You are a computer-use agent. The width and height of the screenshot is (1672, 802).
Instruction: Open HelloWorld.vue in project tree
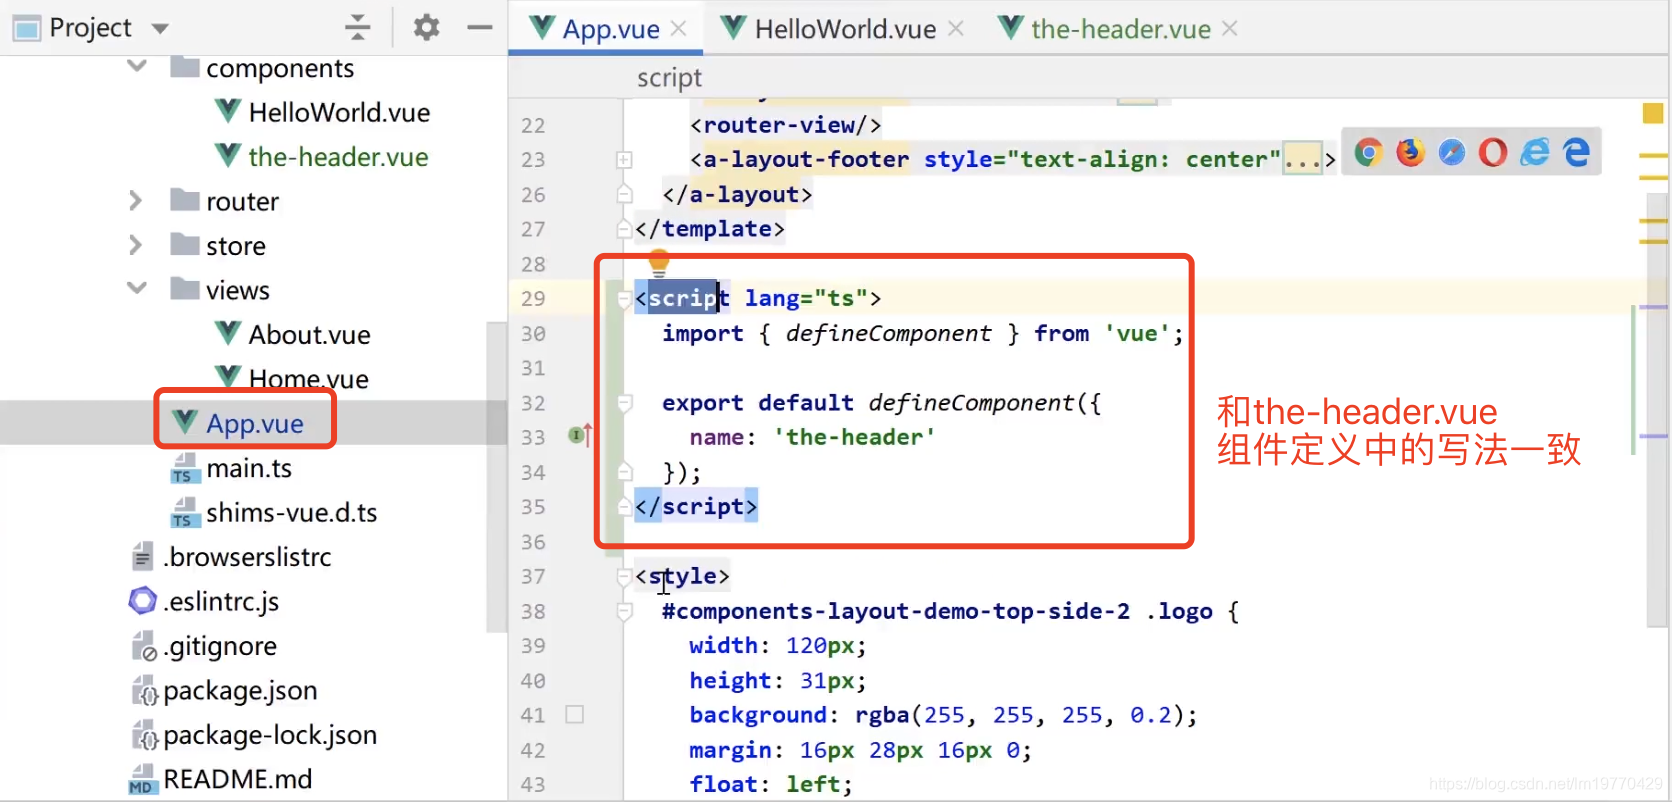pyautogui.click(x=339, y=112)
